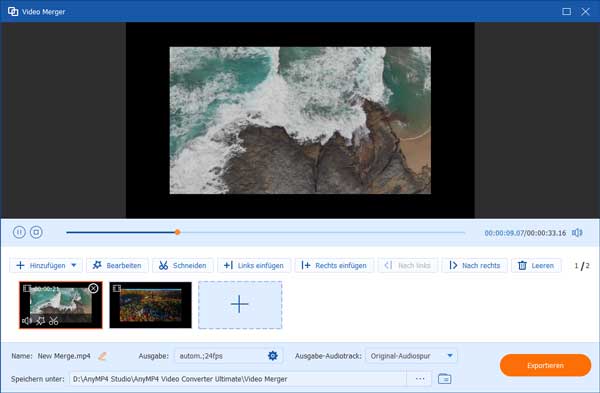This screenshot has height=393, width=600.
Task: Move clip with Nach rechts
Action: point(475,265)
